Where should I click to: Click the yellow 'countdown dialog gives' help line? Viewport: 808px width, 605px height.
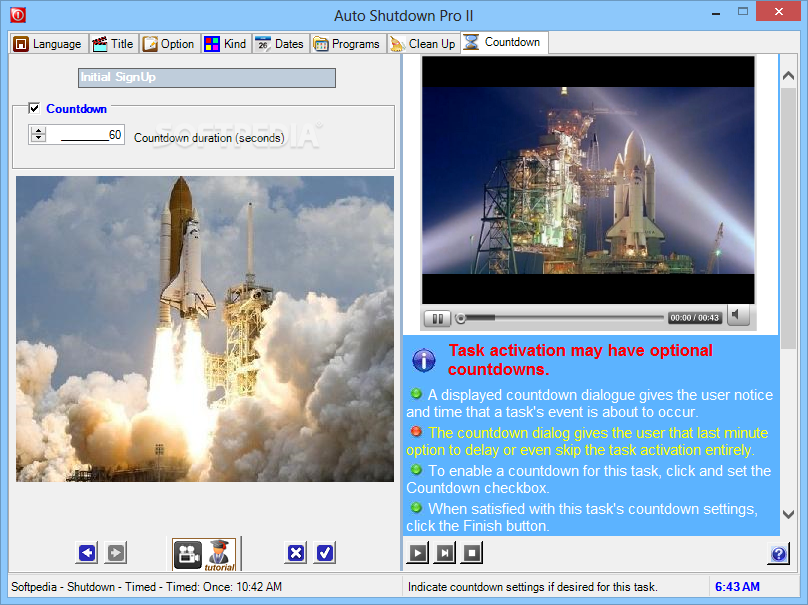point(587,441)
